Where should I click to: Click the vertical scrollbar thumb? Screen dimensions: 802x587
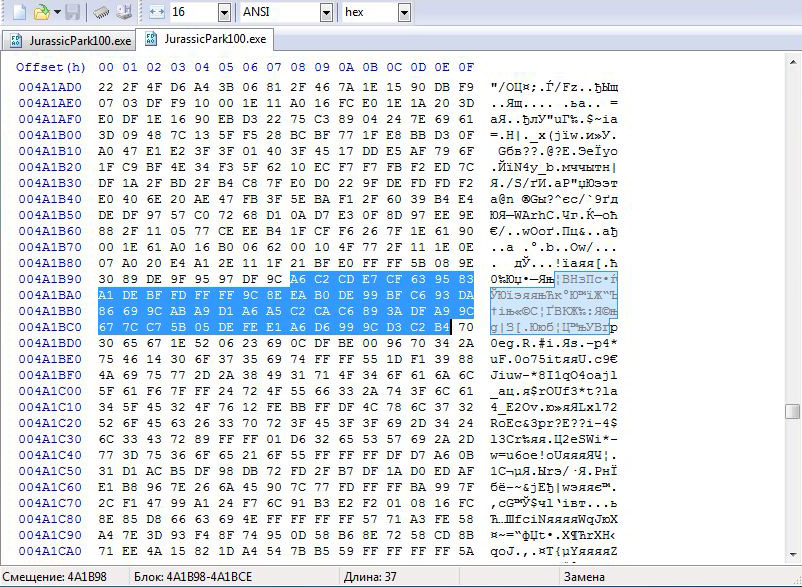[793, 411]
